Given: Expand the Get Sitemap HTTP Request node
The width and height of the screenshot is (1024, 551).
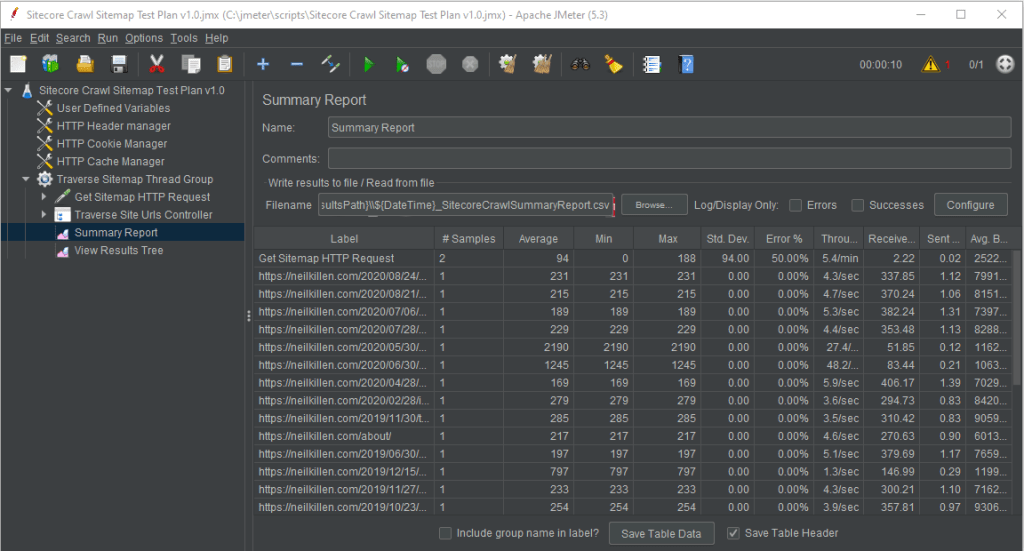Looking at the screenshot, I should [x=44, y=197].
